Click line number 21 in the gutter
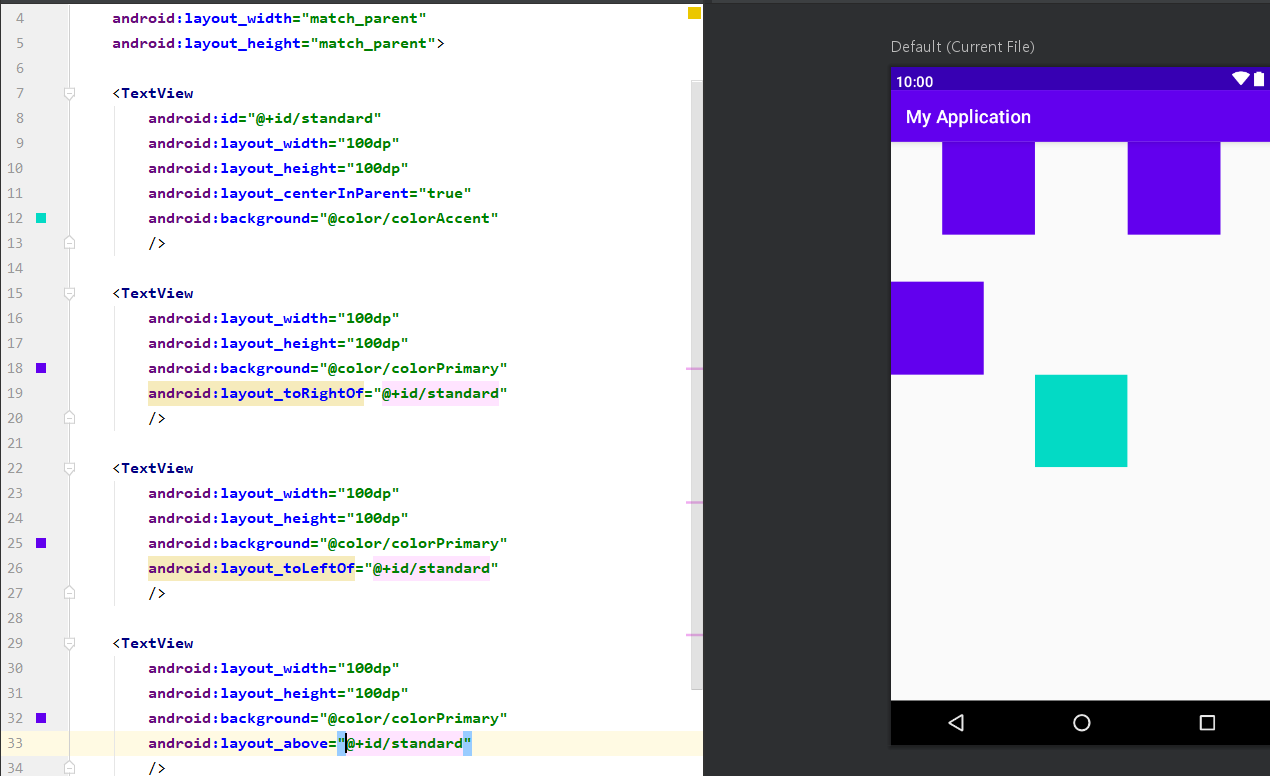Screen dimensions: 1270x776 pos(15,443)
